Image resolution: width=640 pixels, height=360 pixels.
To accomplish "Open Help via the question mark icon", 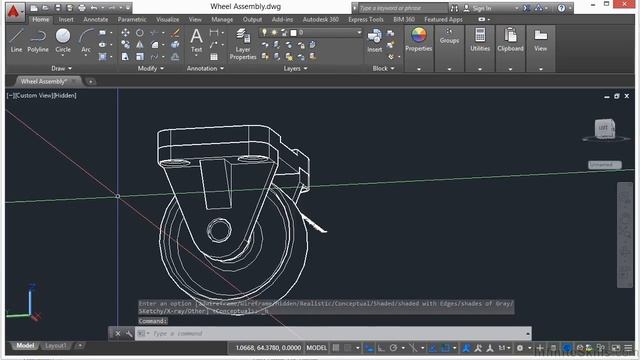I will (x=562, y=8).
